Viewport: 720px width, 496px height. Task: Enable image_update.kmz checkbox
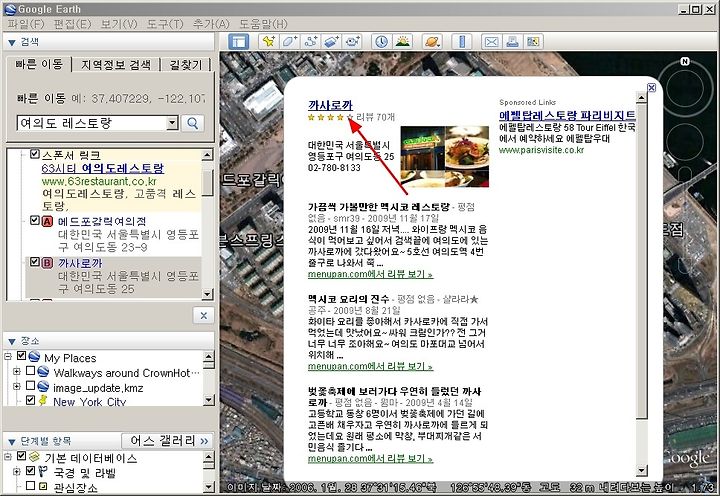(x=30, y=385)
